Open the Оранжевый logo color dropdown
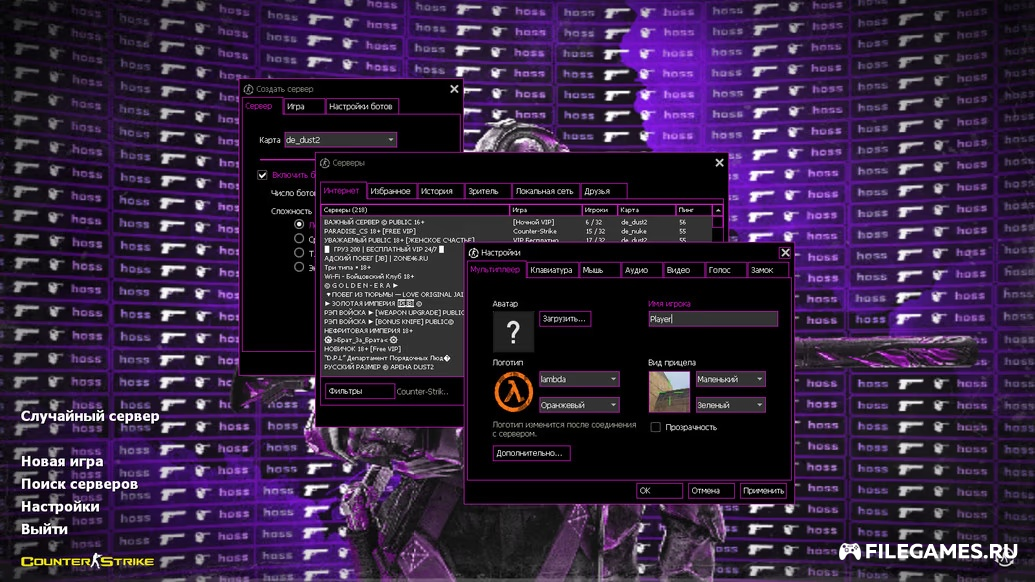 click(578, 404)
